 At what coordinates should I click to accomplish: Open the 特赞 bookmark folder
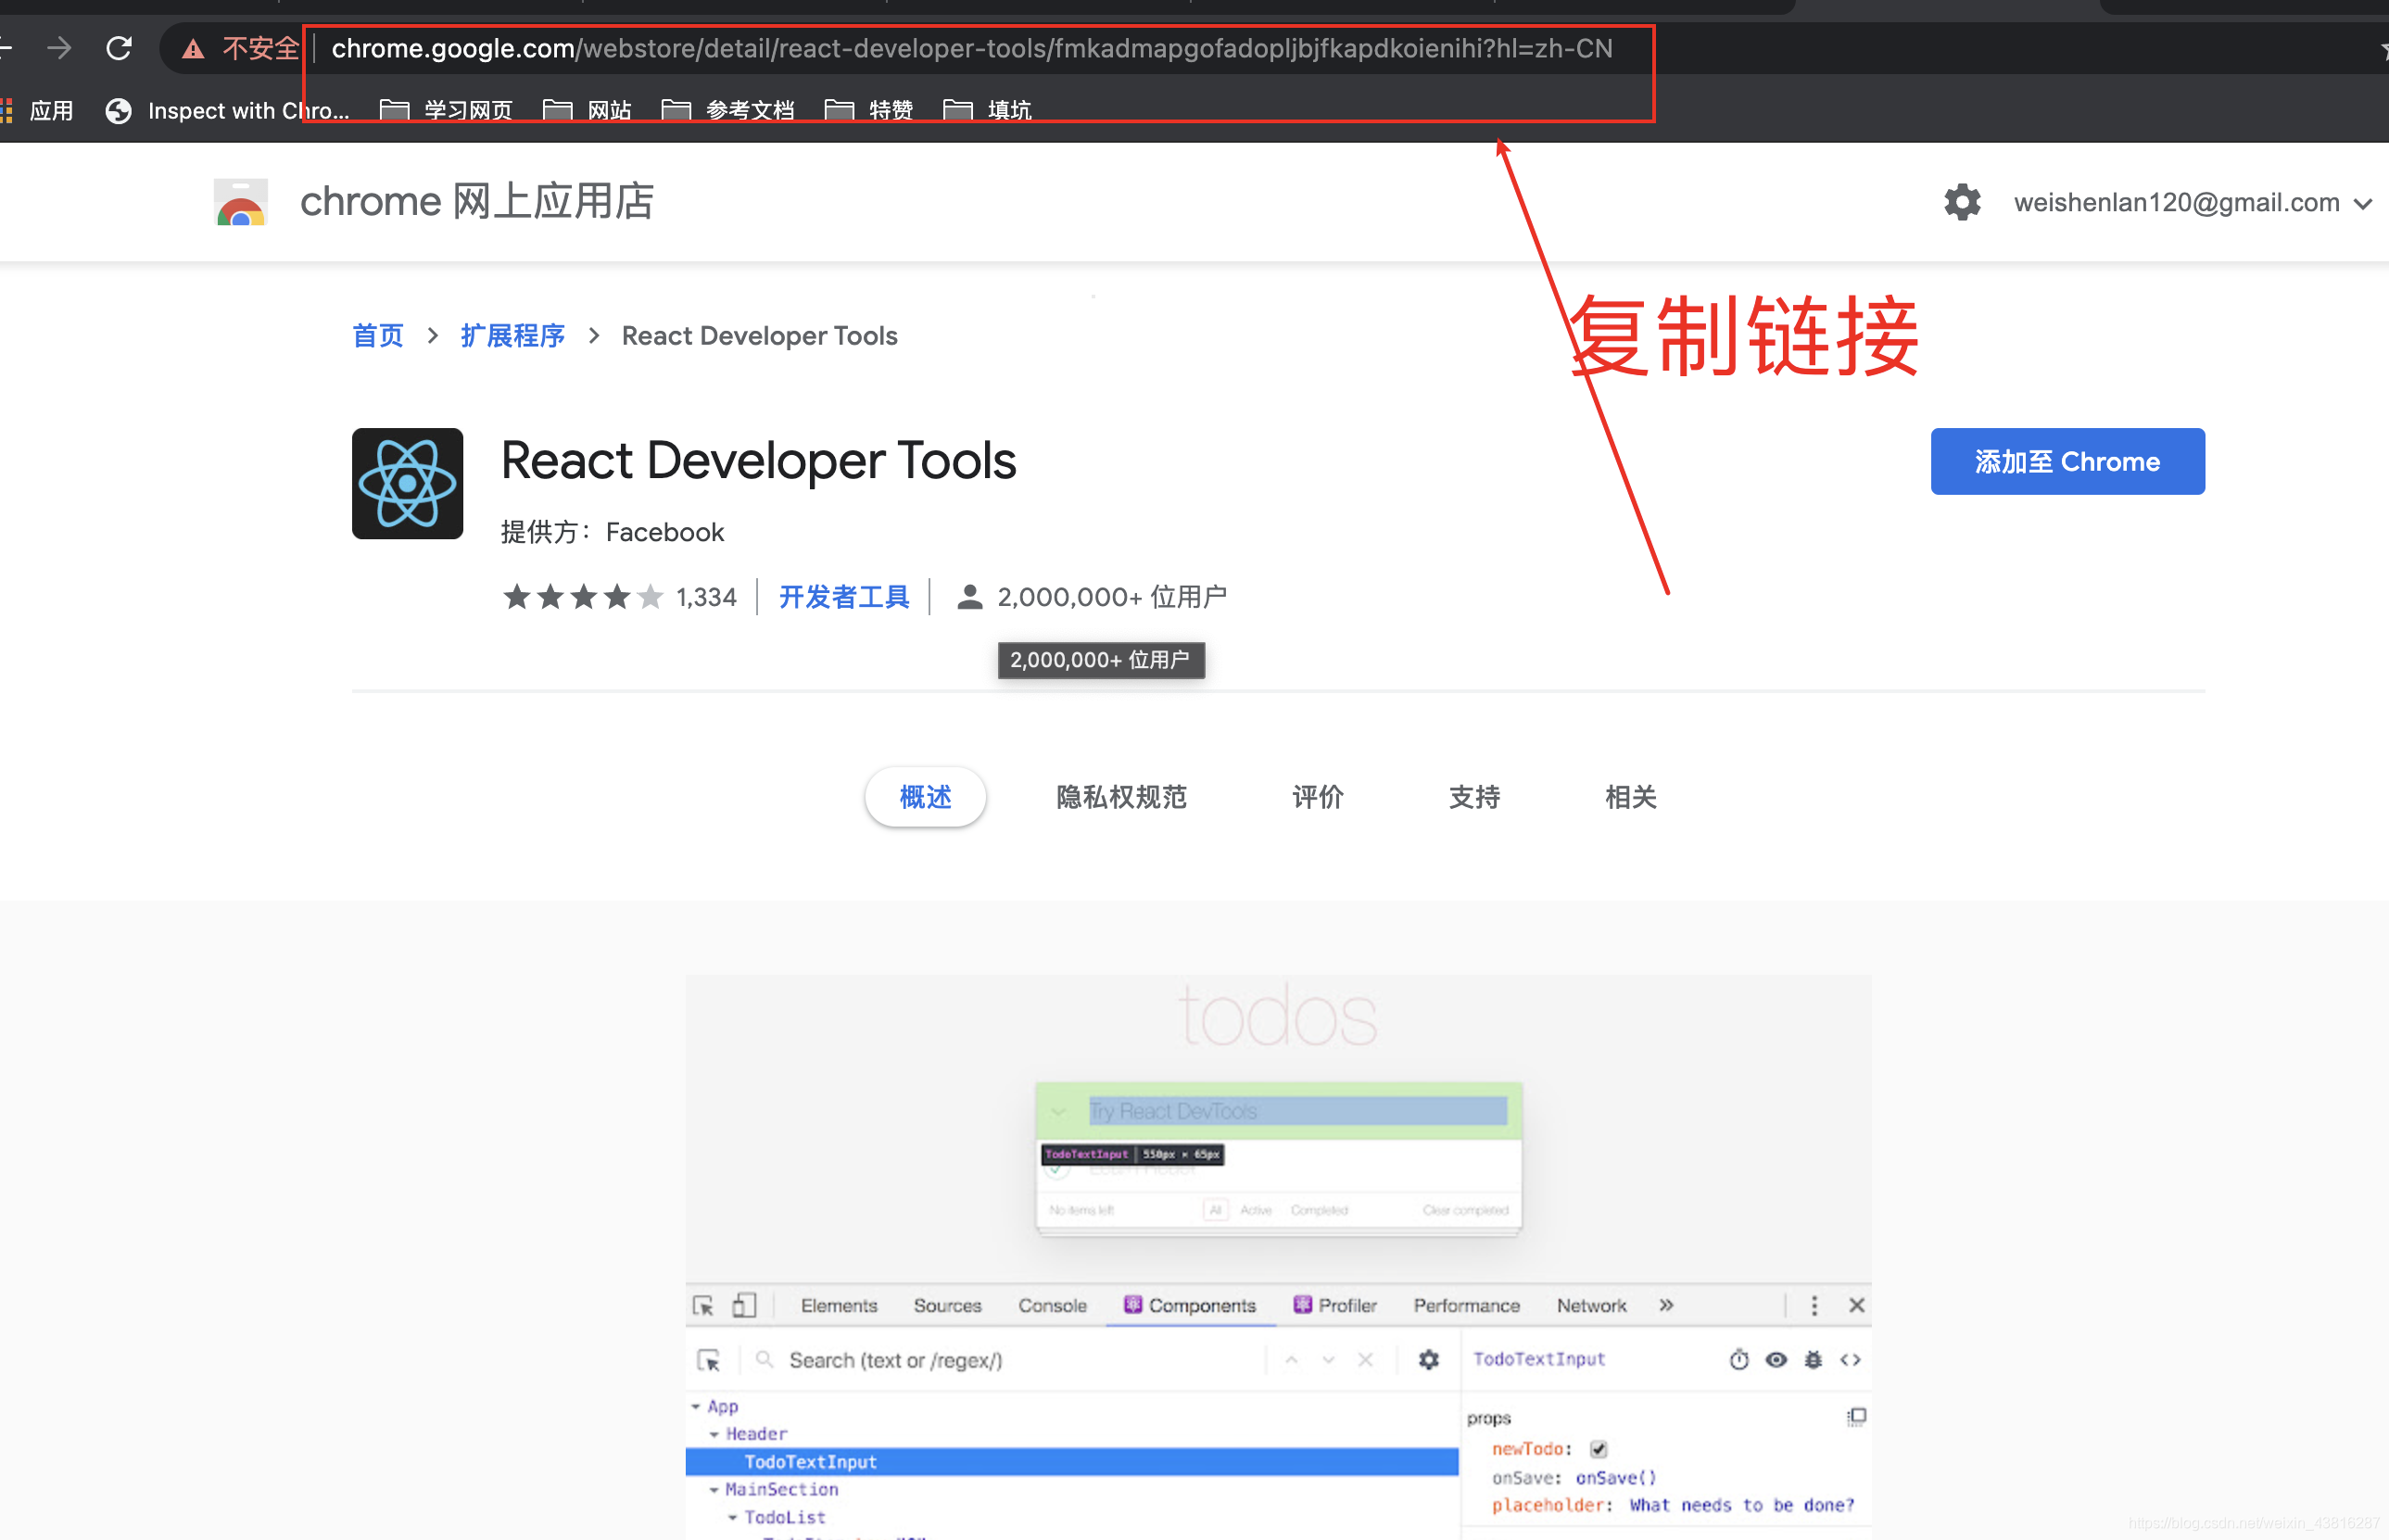869,110
